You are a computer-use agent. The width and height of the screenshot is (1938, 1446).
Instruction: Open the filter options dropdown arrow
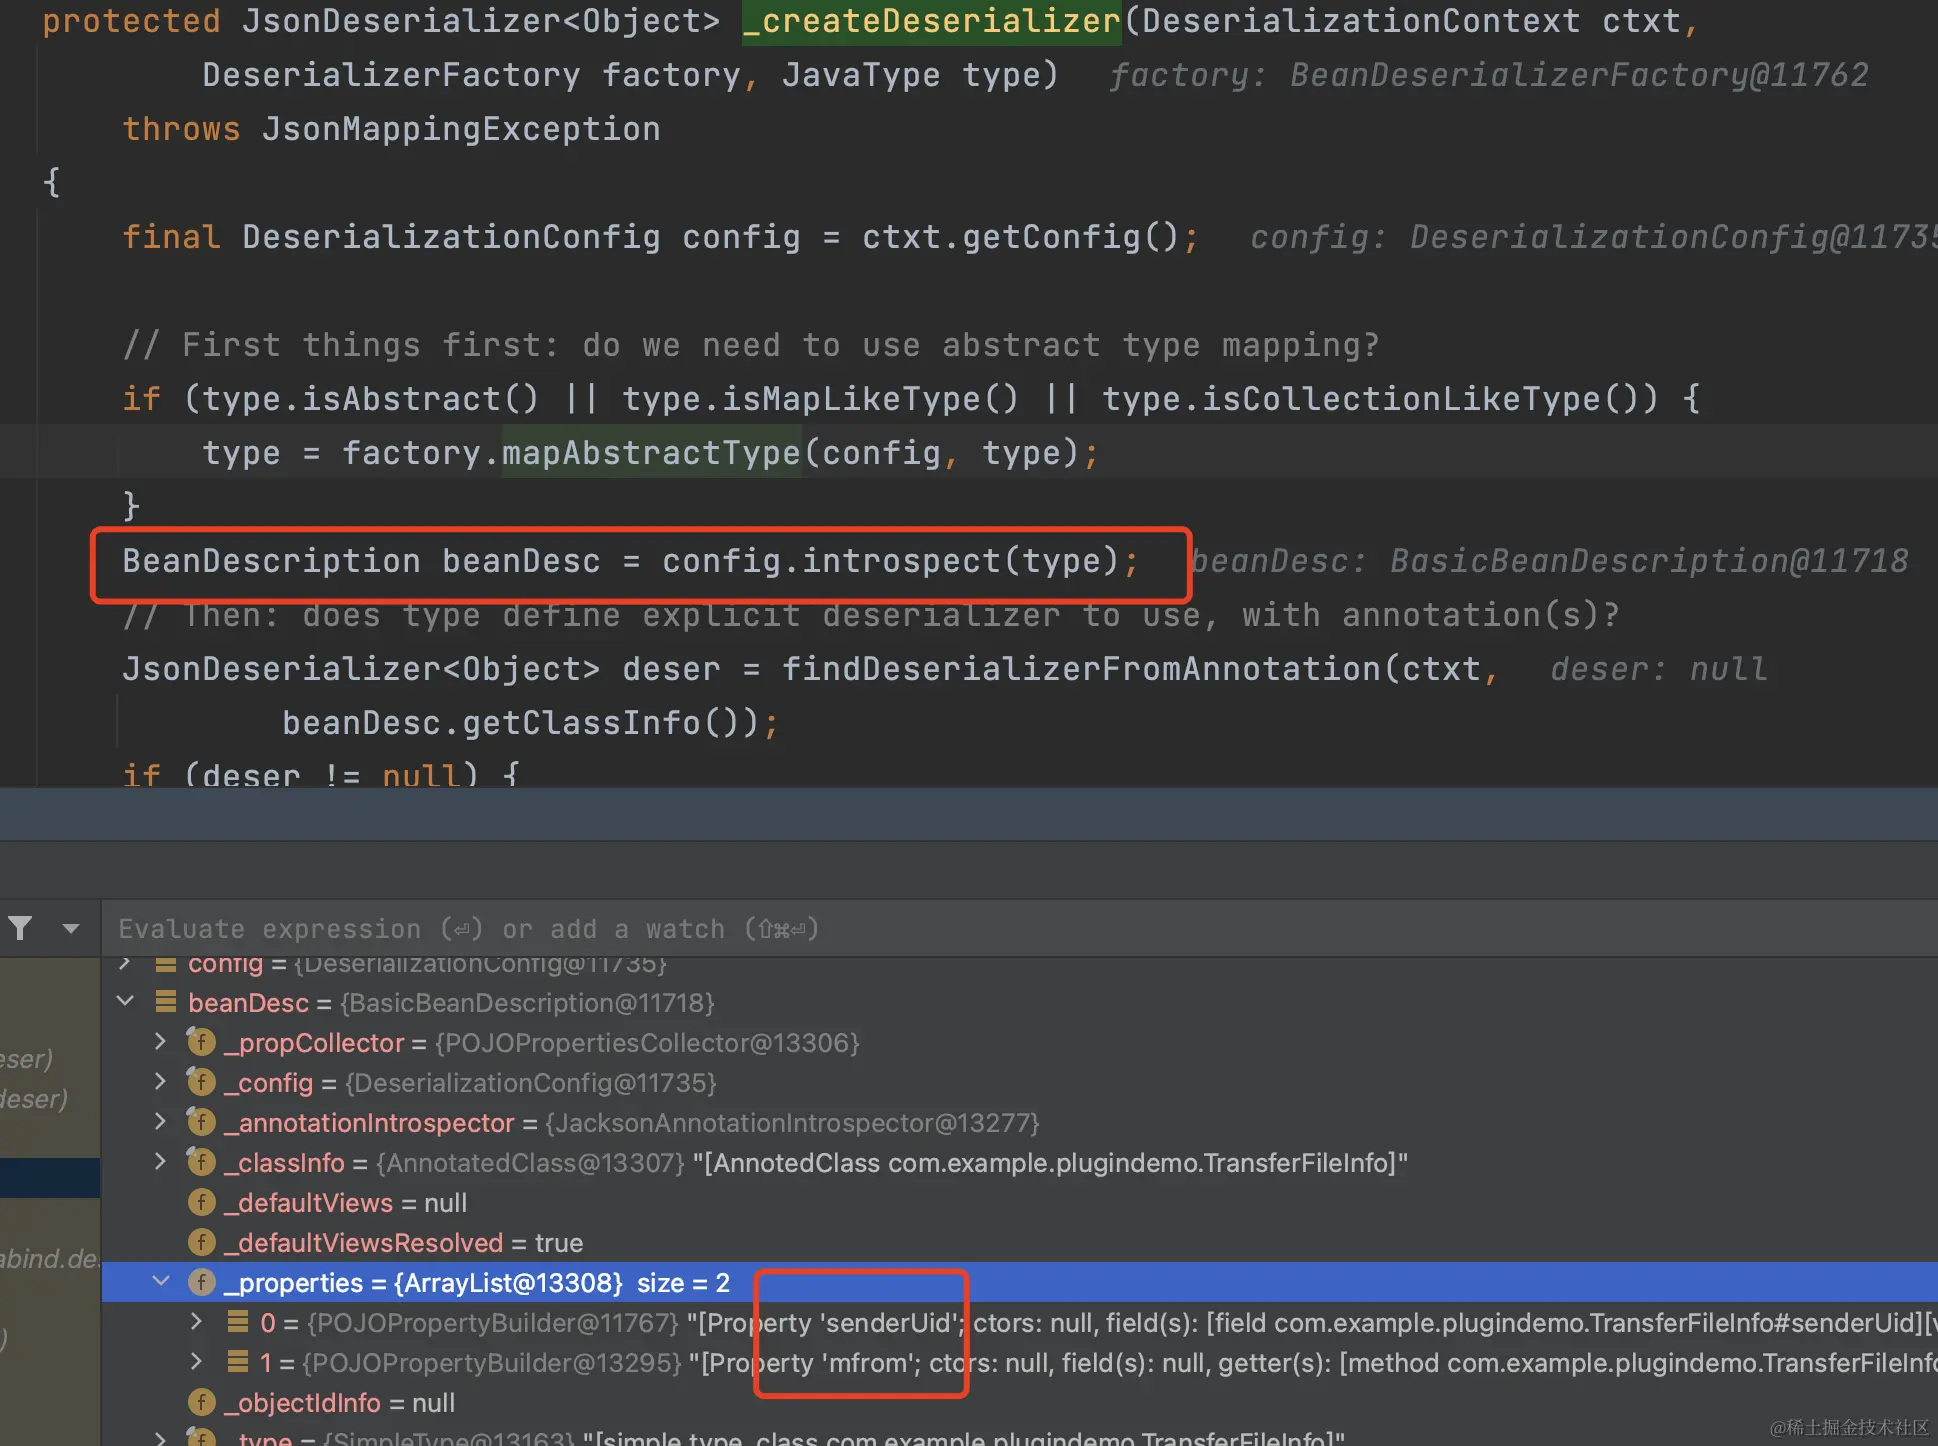tap(70, 928)
